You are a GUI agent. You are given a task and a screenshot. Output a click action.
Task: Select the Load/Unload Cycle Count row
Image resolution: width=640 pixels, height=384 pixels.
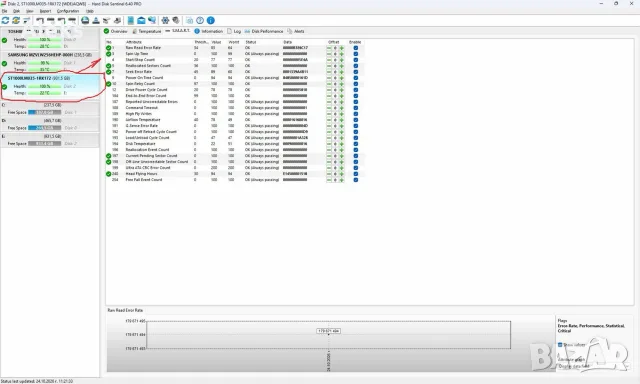coord(235,138)
